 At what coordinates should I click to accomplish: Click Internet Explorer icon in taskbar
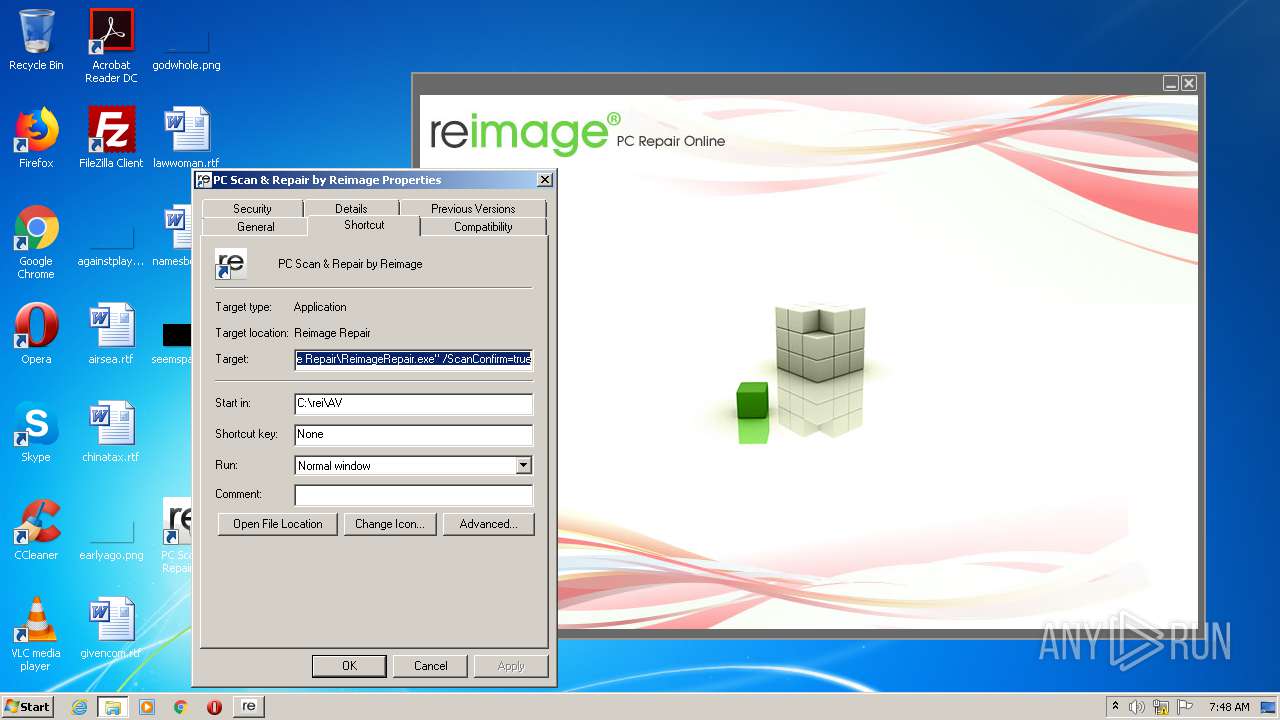[79, 707]
